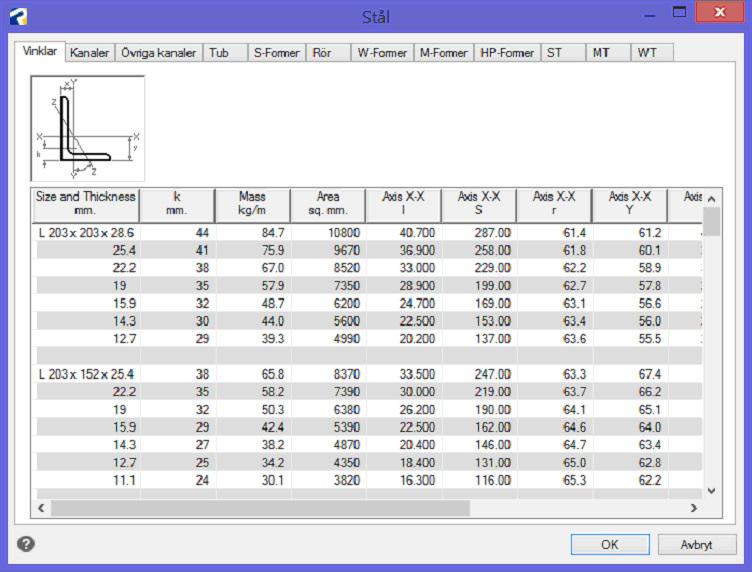Cancel with the Avbryt button

[697, 545]
